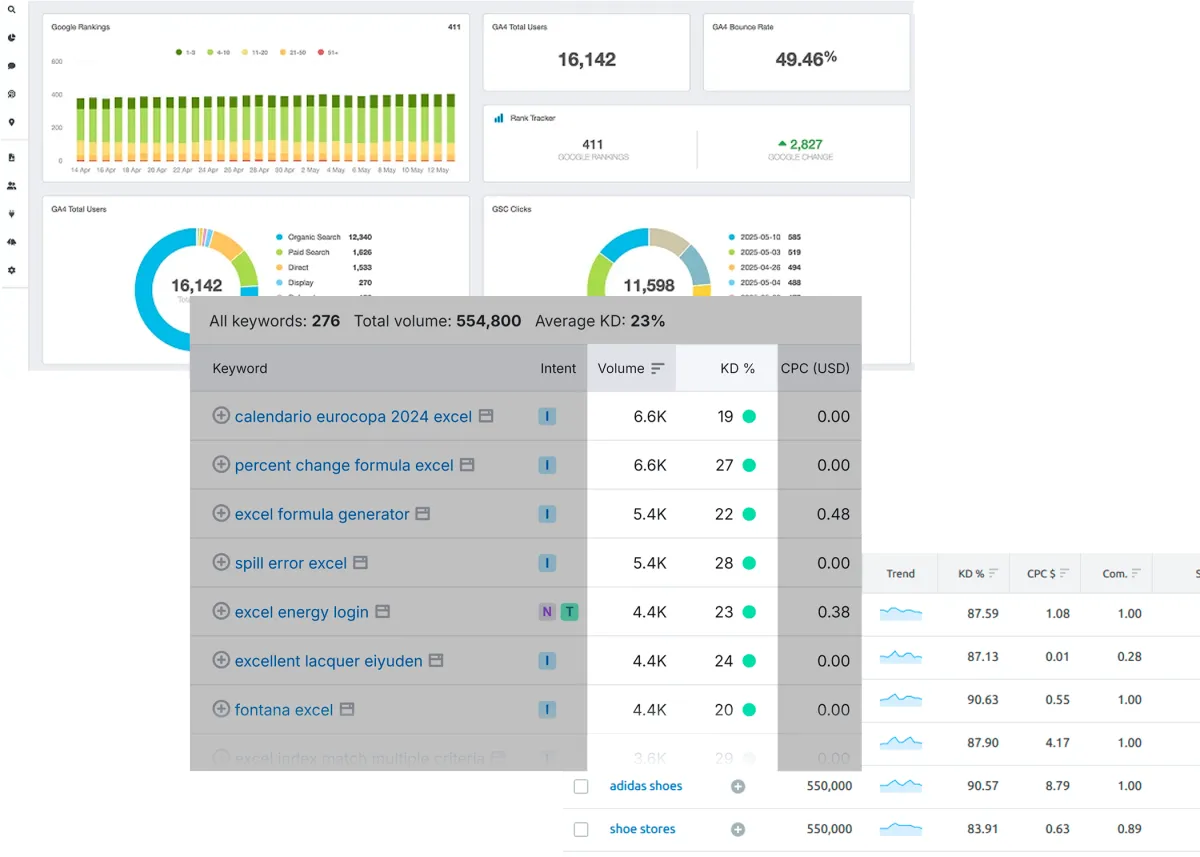
Task: Open the percent change formula excel link
Action: (x=344, y=465)
